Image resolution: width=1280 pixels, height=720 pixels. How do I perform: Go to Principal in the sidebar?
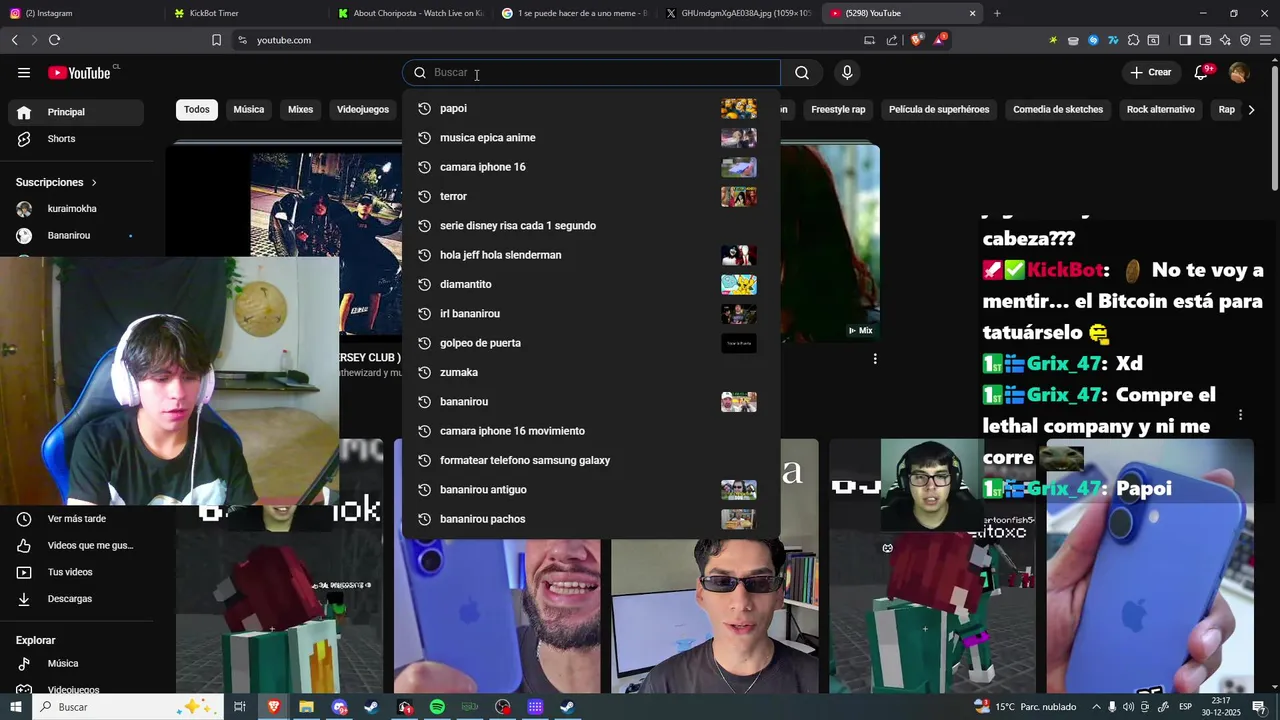[76, 112]
